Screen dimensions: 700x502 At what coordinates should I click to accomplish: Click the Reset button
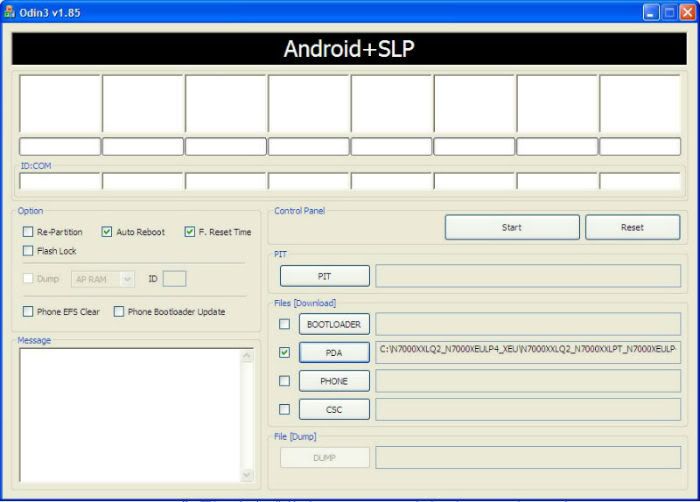coord(633,227)
